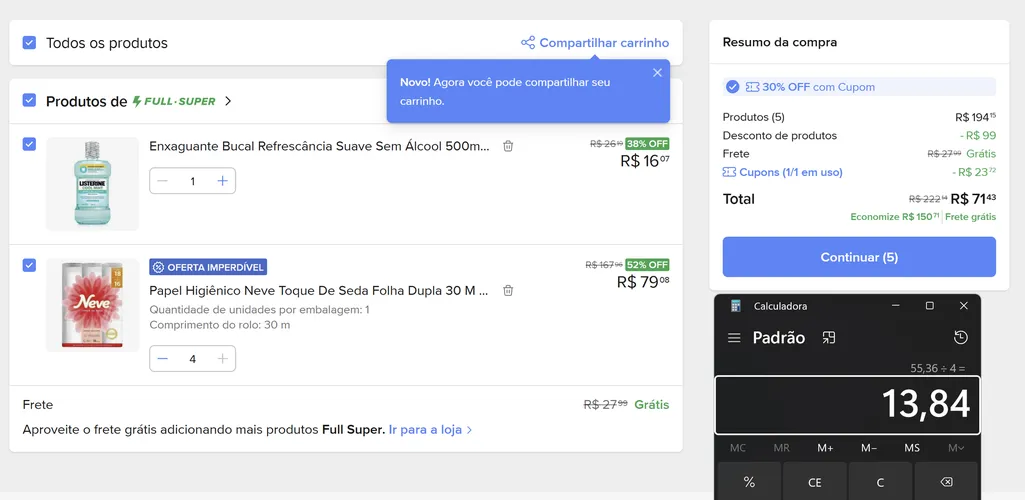This screenshot has width=1025, height=500.
Task: Click the backspace key in Calculator
Action: (946, 482)
